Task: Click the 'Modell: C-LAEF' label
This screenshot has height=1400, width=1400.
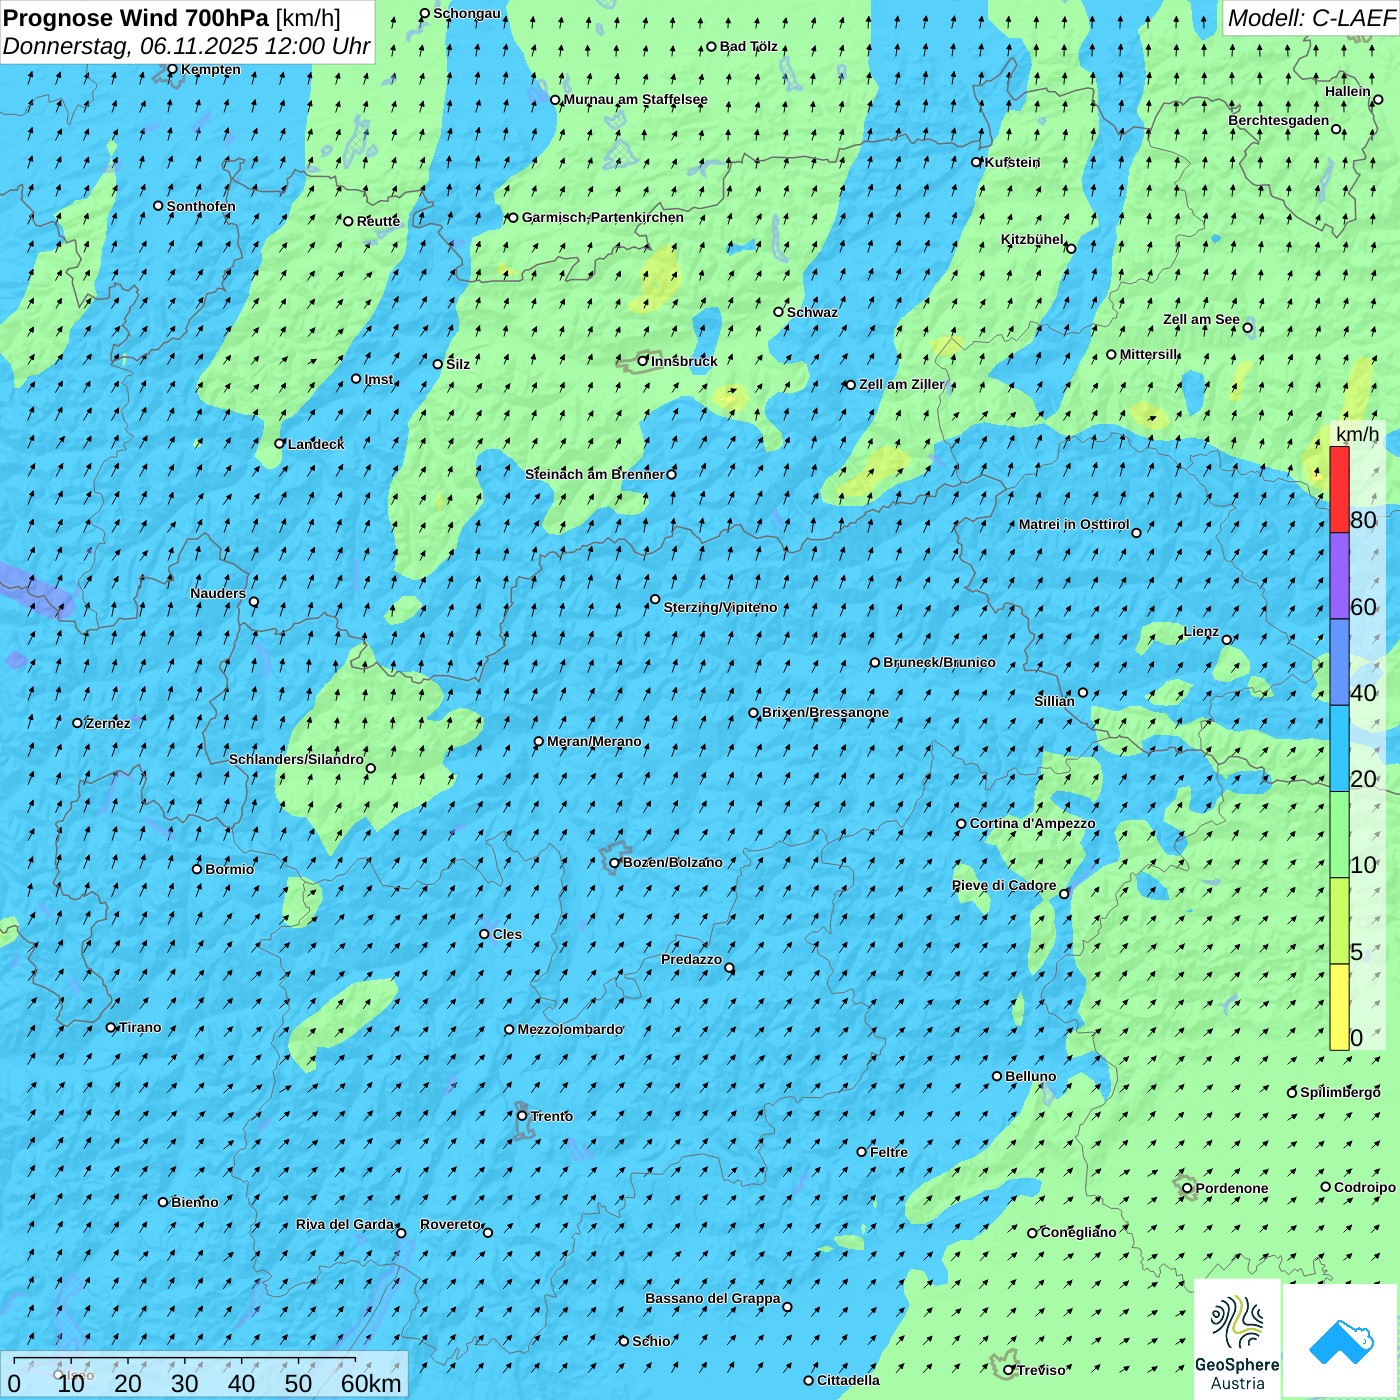Action: point(1311,17)
